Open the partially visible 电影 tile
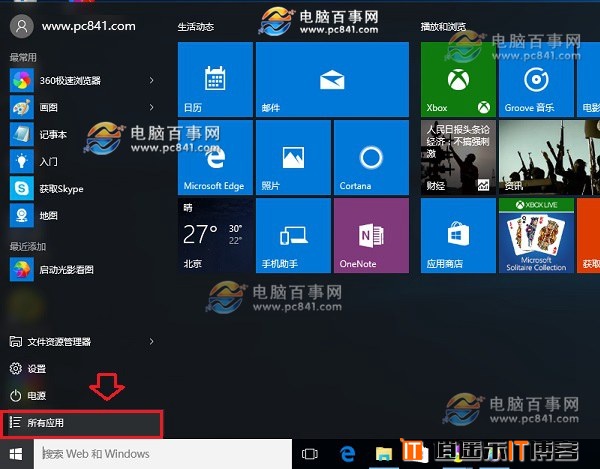This screenshot has width=600, height=469. 589,80
